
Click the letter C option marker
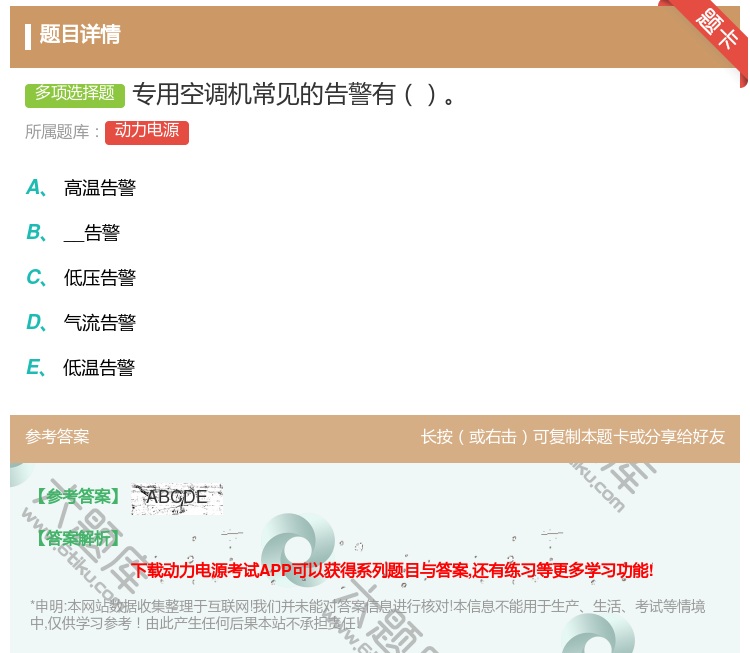click(36, 277)
